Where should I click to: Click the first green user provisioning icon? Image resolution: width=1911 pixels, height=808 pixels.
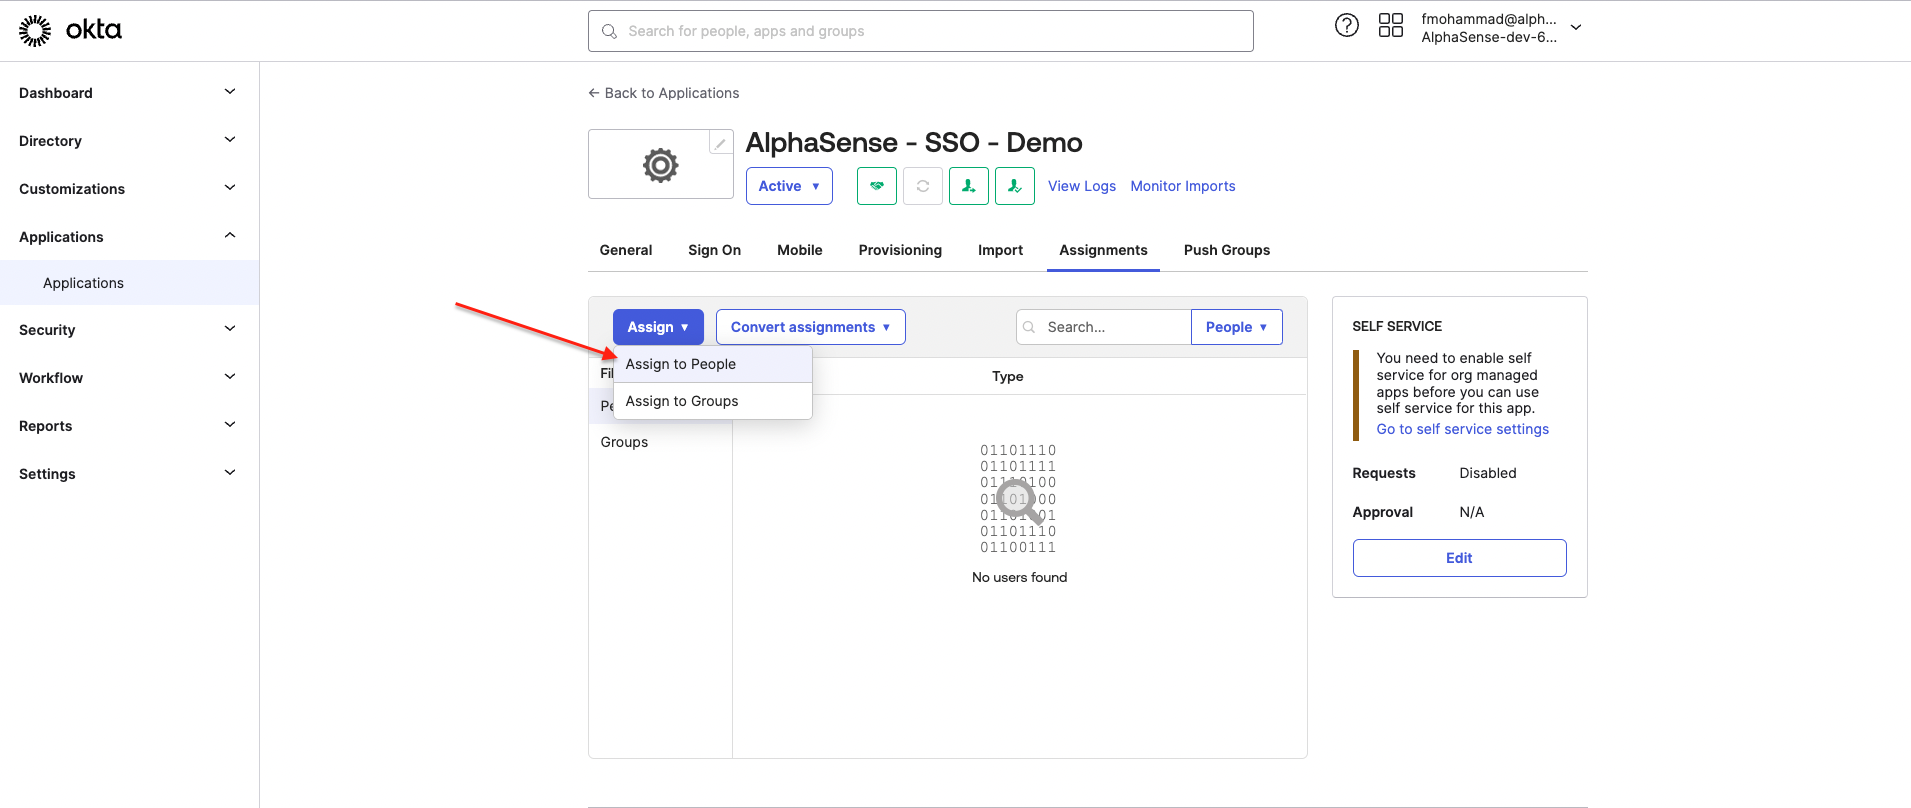click(x=969, y=186)
